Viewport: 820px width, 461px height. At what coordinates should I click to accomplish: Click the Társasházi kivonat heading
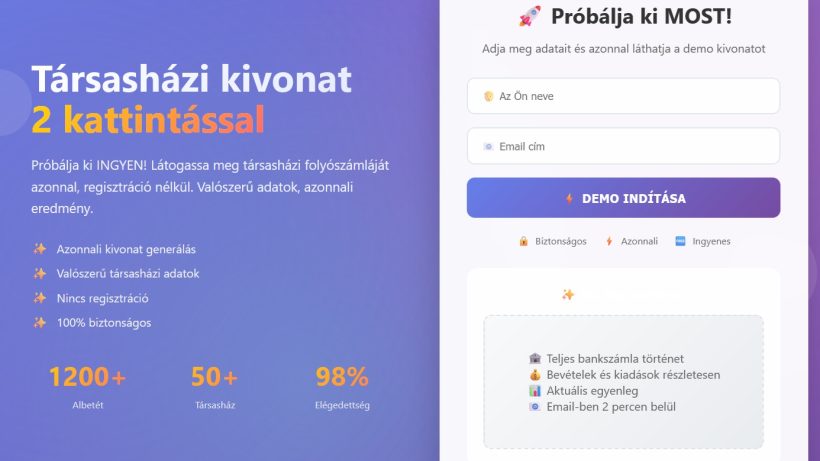[191, 79]
